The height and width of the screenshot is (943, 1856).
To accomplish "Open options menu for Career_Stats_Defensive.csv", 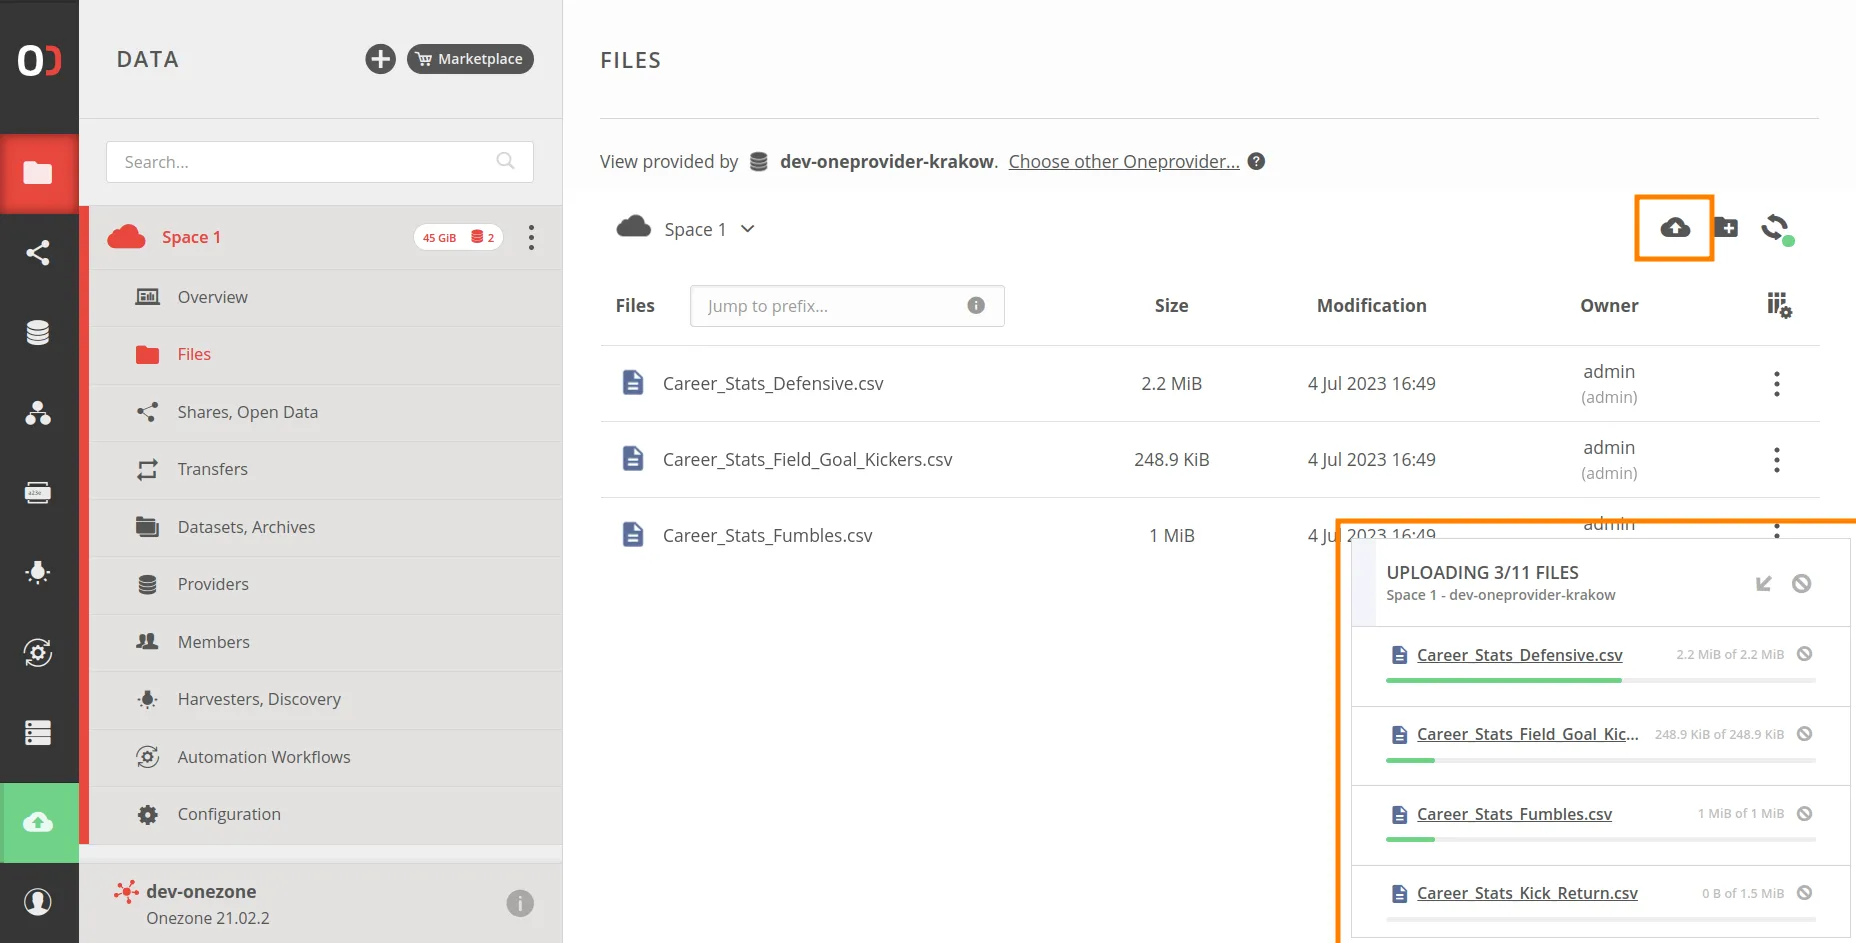I will 1776,383.
